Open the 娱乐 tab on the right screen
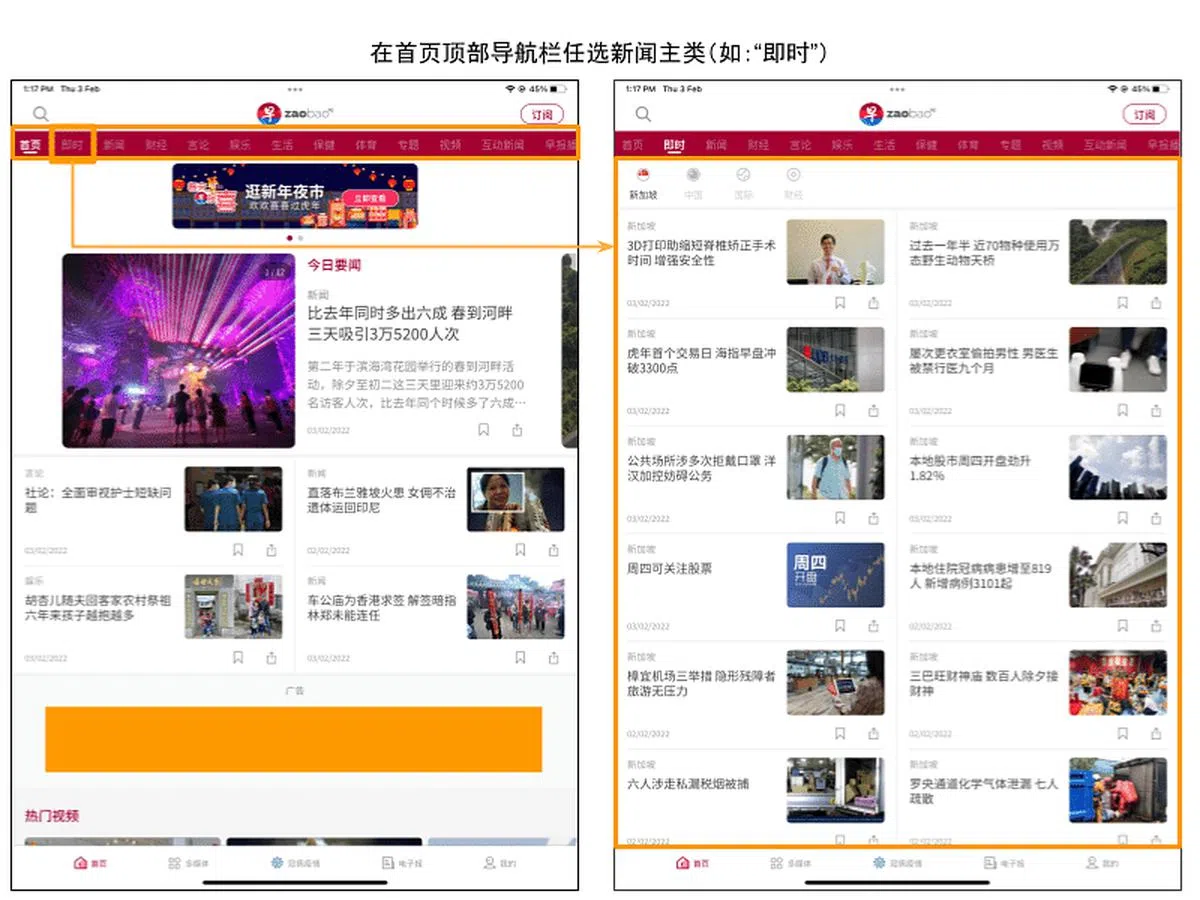Image resolution: width=1200 pixels, height=900 pixels. [842, 145]
